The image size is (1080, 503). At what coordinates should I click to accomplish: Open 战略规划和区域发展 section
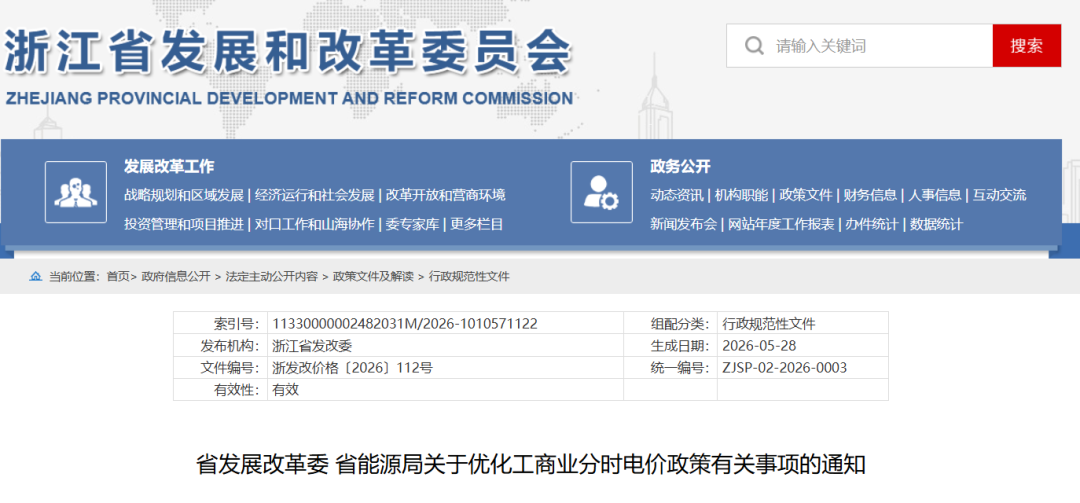(x=184, y=195)
